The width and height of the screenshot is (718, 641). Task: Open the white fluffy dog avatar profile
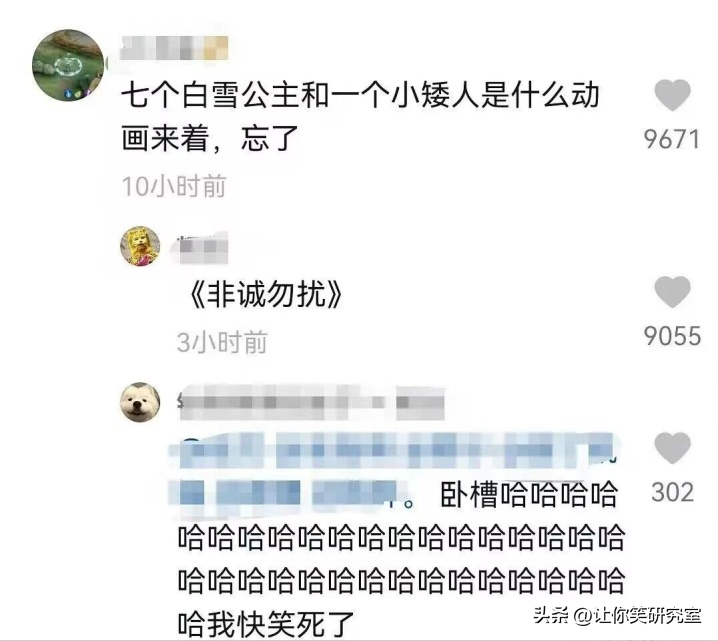140,402
